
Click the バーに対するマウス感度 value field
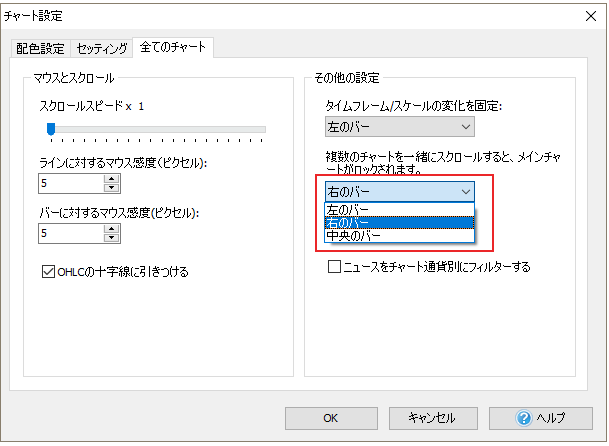click(70, 233)
